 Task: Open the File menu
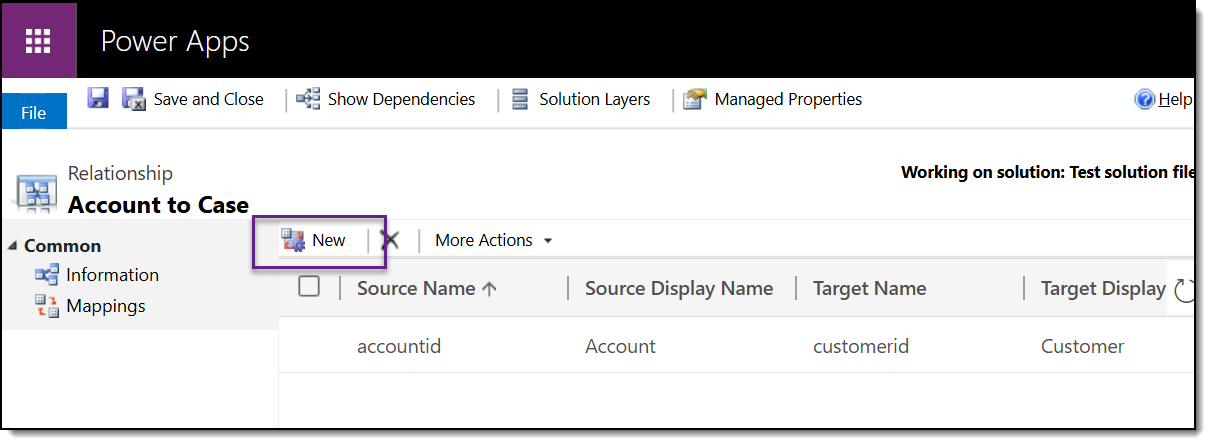point(34,112)
